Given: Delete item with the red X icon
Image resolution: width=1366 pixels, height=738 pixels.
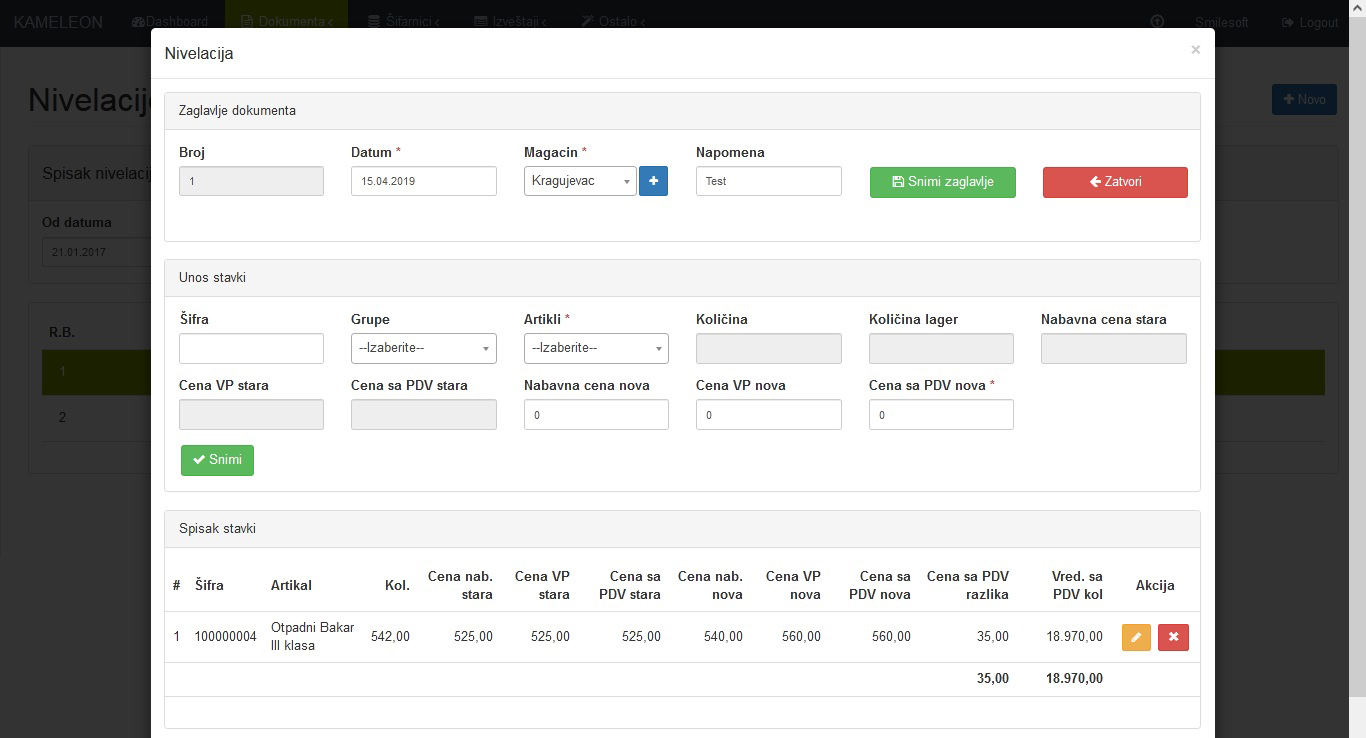Looking at the screenshot, I should tap(1173, 637).
